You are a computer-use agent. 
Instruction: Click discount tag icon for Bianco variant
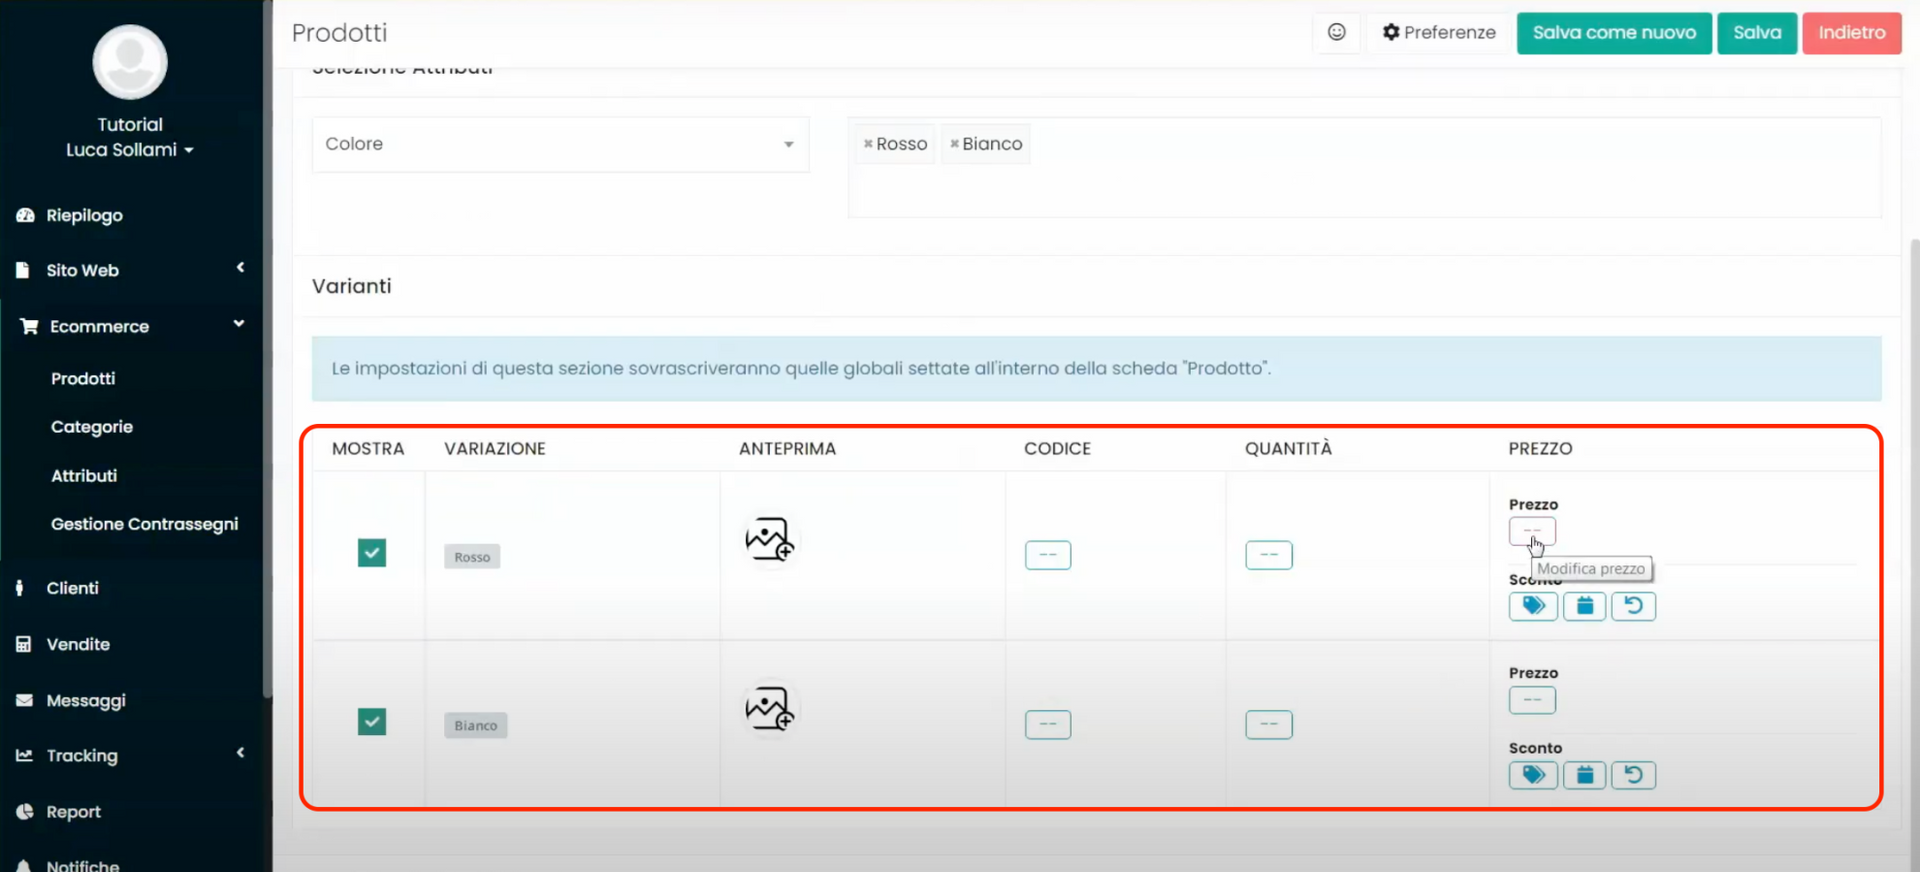[x=1533, y=775]
